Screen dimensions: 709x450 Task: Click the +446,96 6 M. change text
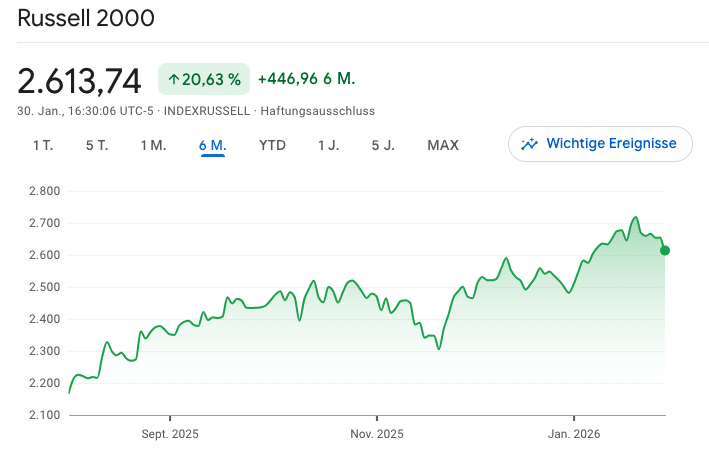307,79
